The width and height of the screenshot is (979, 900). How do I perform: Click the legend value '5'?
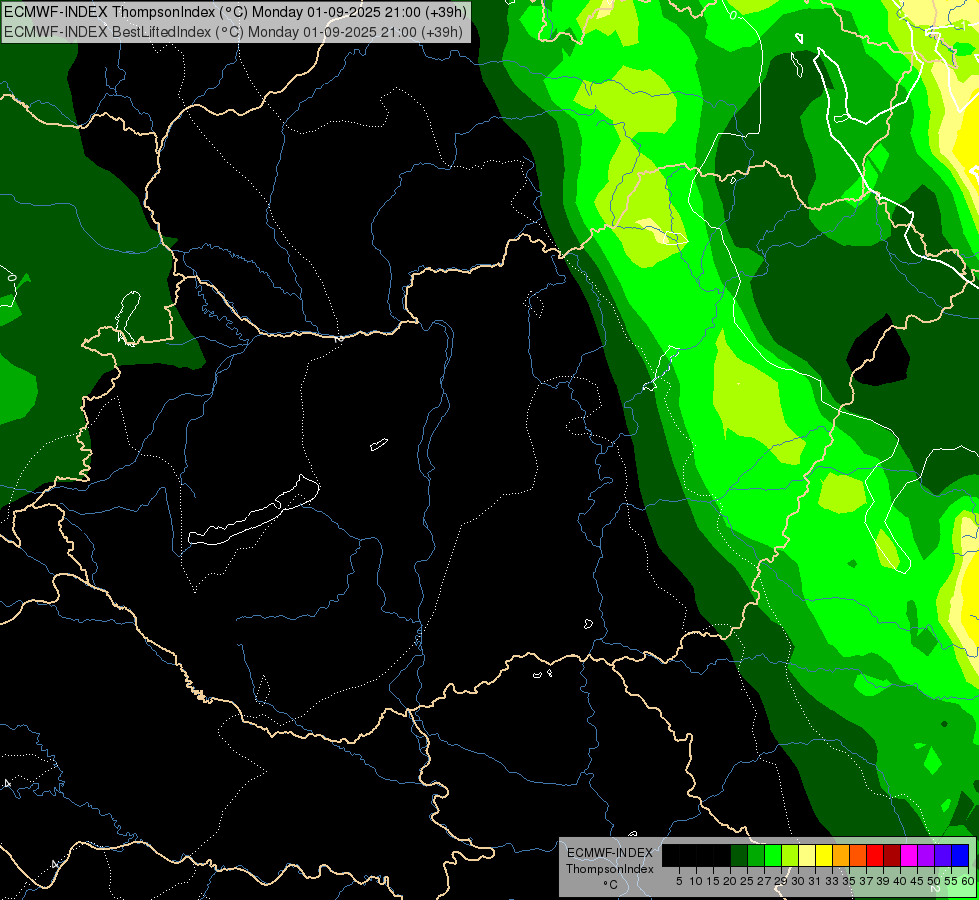(x=679, y=881)
